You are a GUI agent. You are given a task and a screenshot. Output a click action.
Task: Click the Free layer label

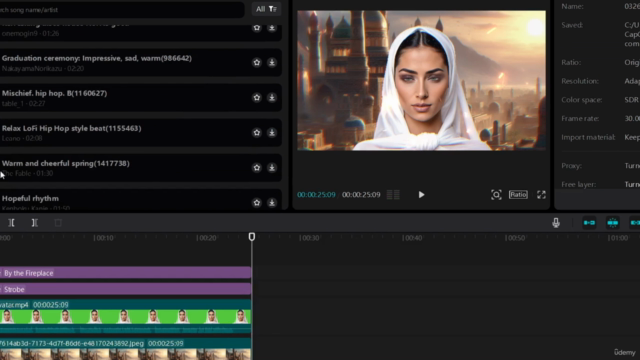[x=578, y=184]
